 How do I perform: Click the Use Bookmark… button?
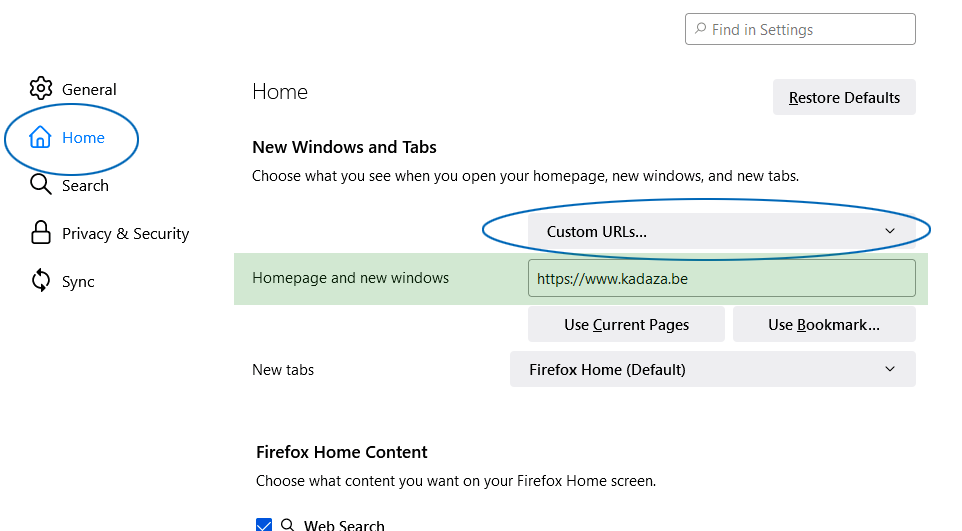tap(824, 325)
